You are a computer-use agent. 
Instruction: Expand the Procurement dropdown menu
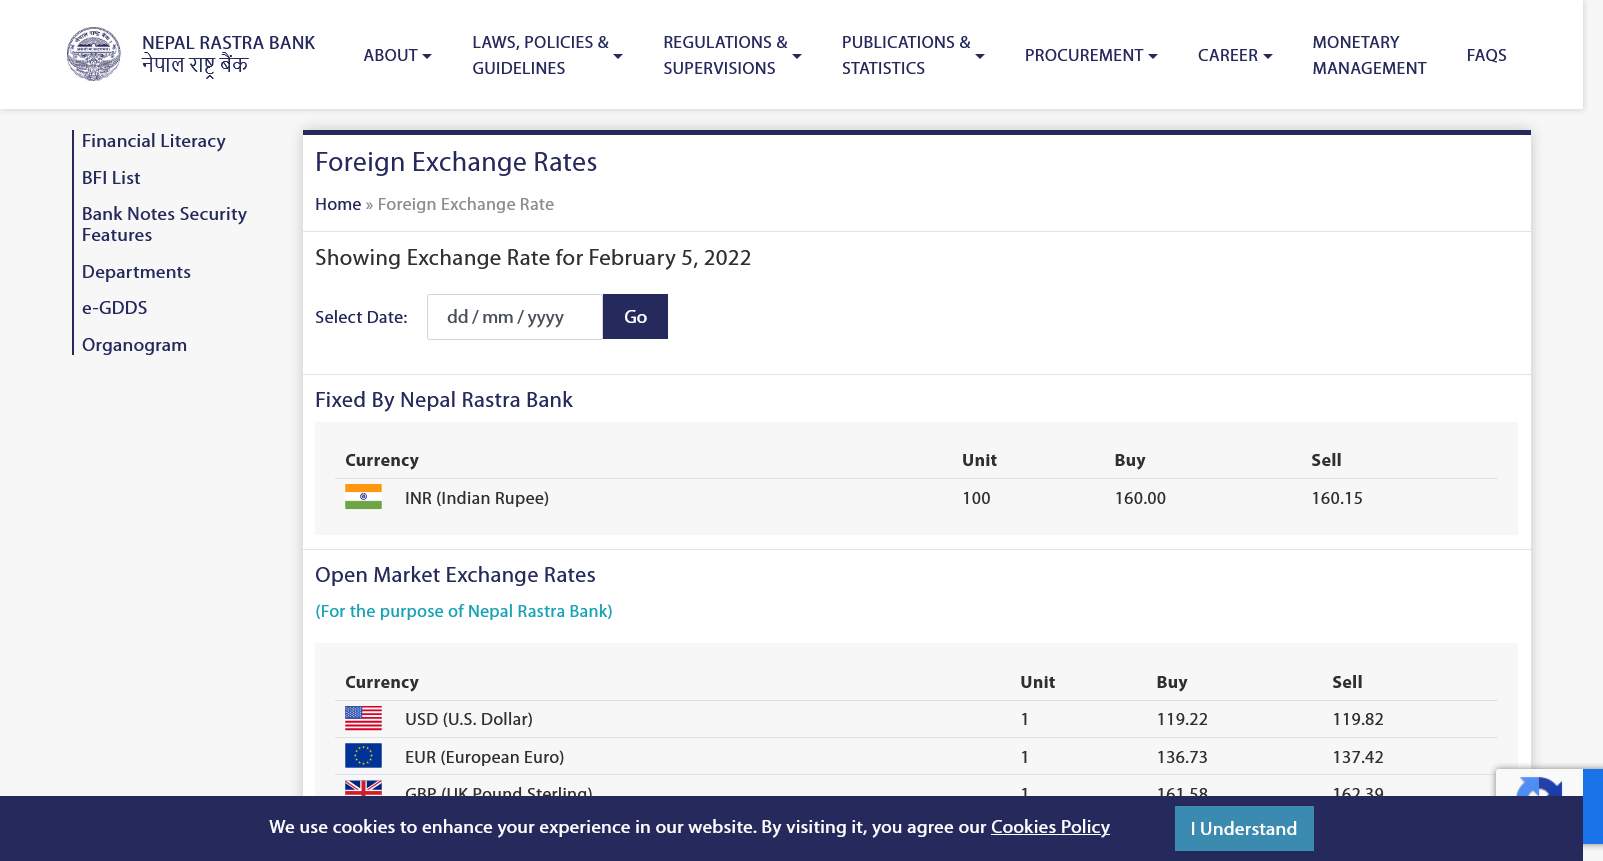click(x=1090, y=55)
